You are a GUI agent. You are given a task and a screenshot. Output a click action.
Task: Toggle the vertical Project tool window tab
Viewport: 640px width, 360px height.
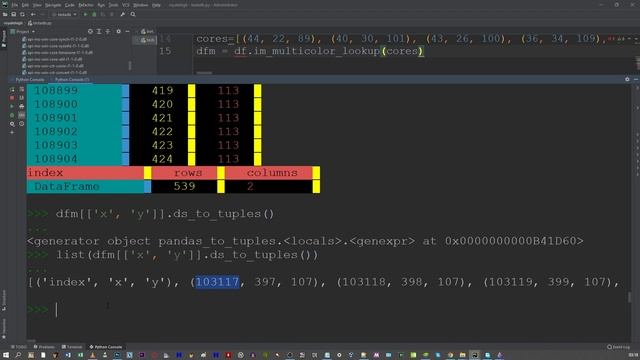click(4, 38)
